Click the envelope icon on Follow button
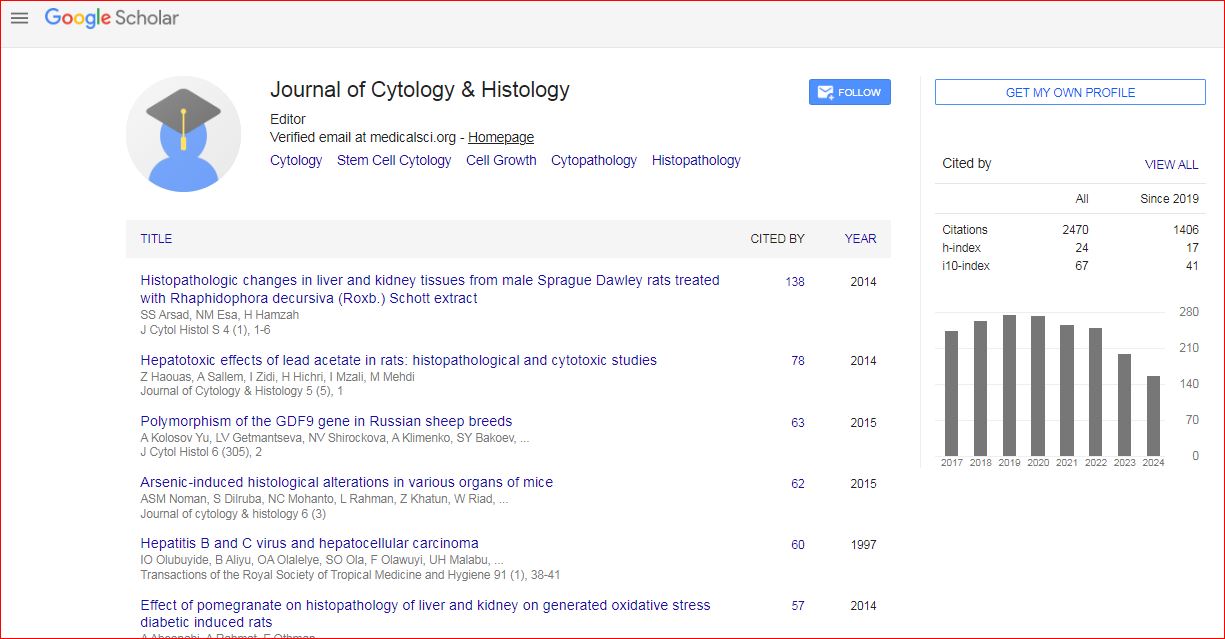The image size is (1225, 639). [x=826, y=92]
